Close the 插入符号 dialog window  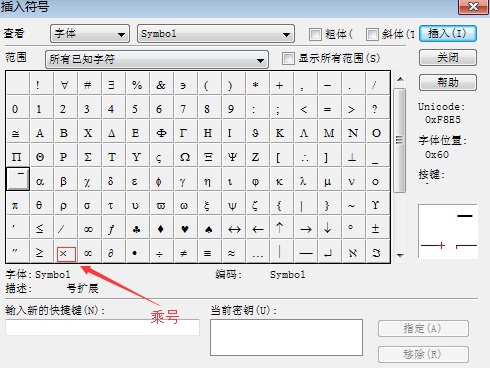click(473, 6)
